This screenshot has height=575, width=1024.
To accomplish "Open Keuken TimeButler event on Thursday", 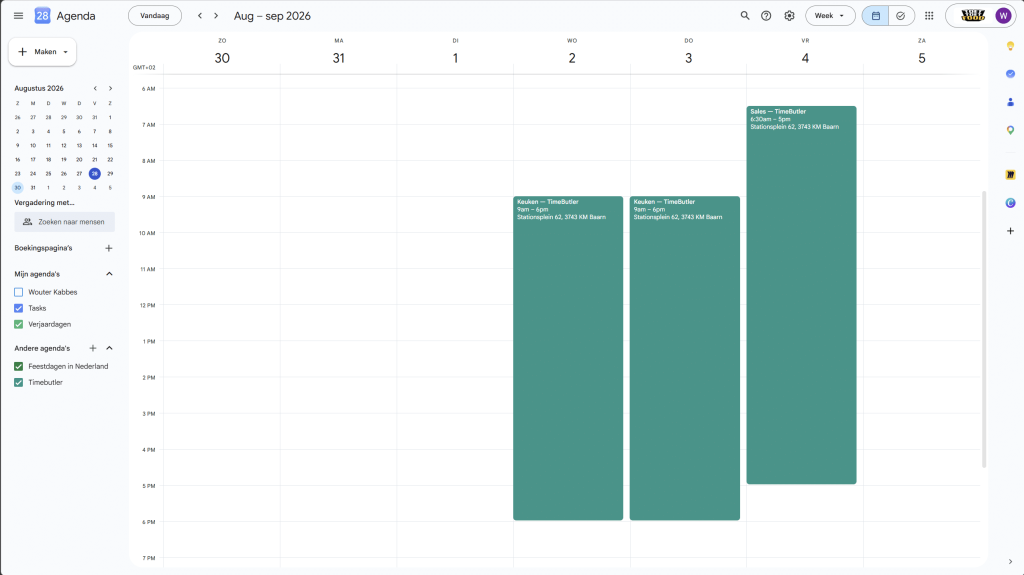I will pos(684,358).
